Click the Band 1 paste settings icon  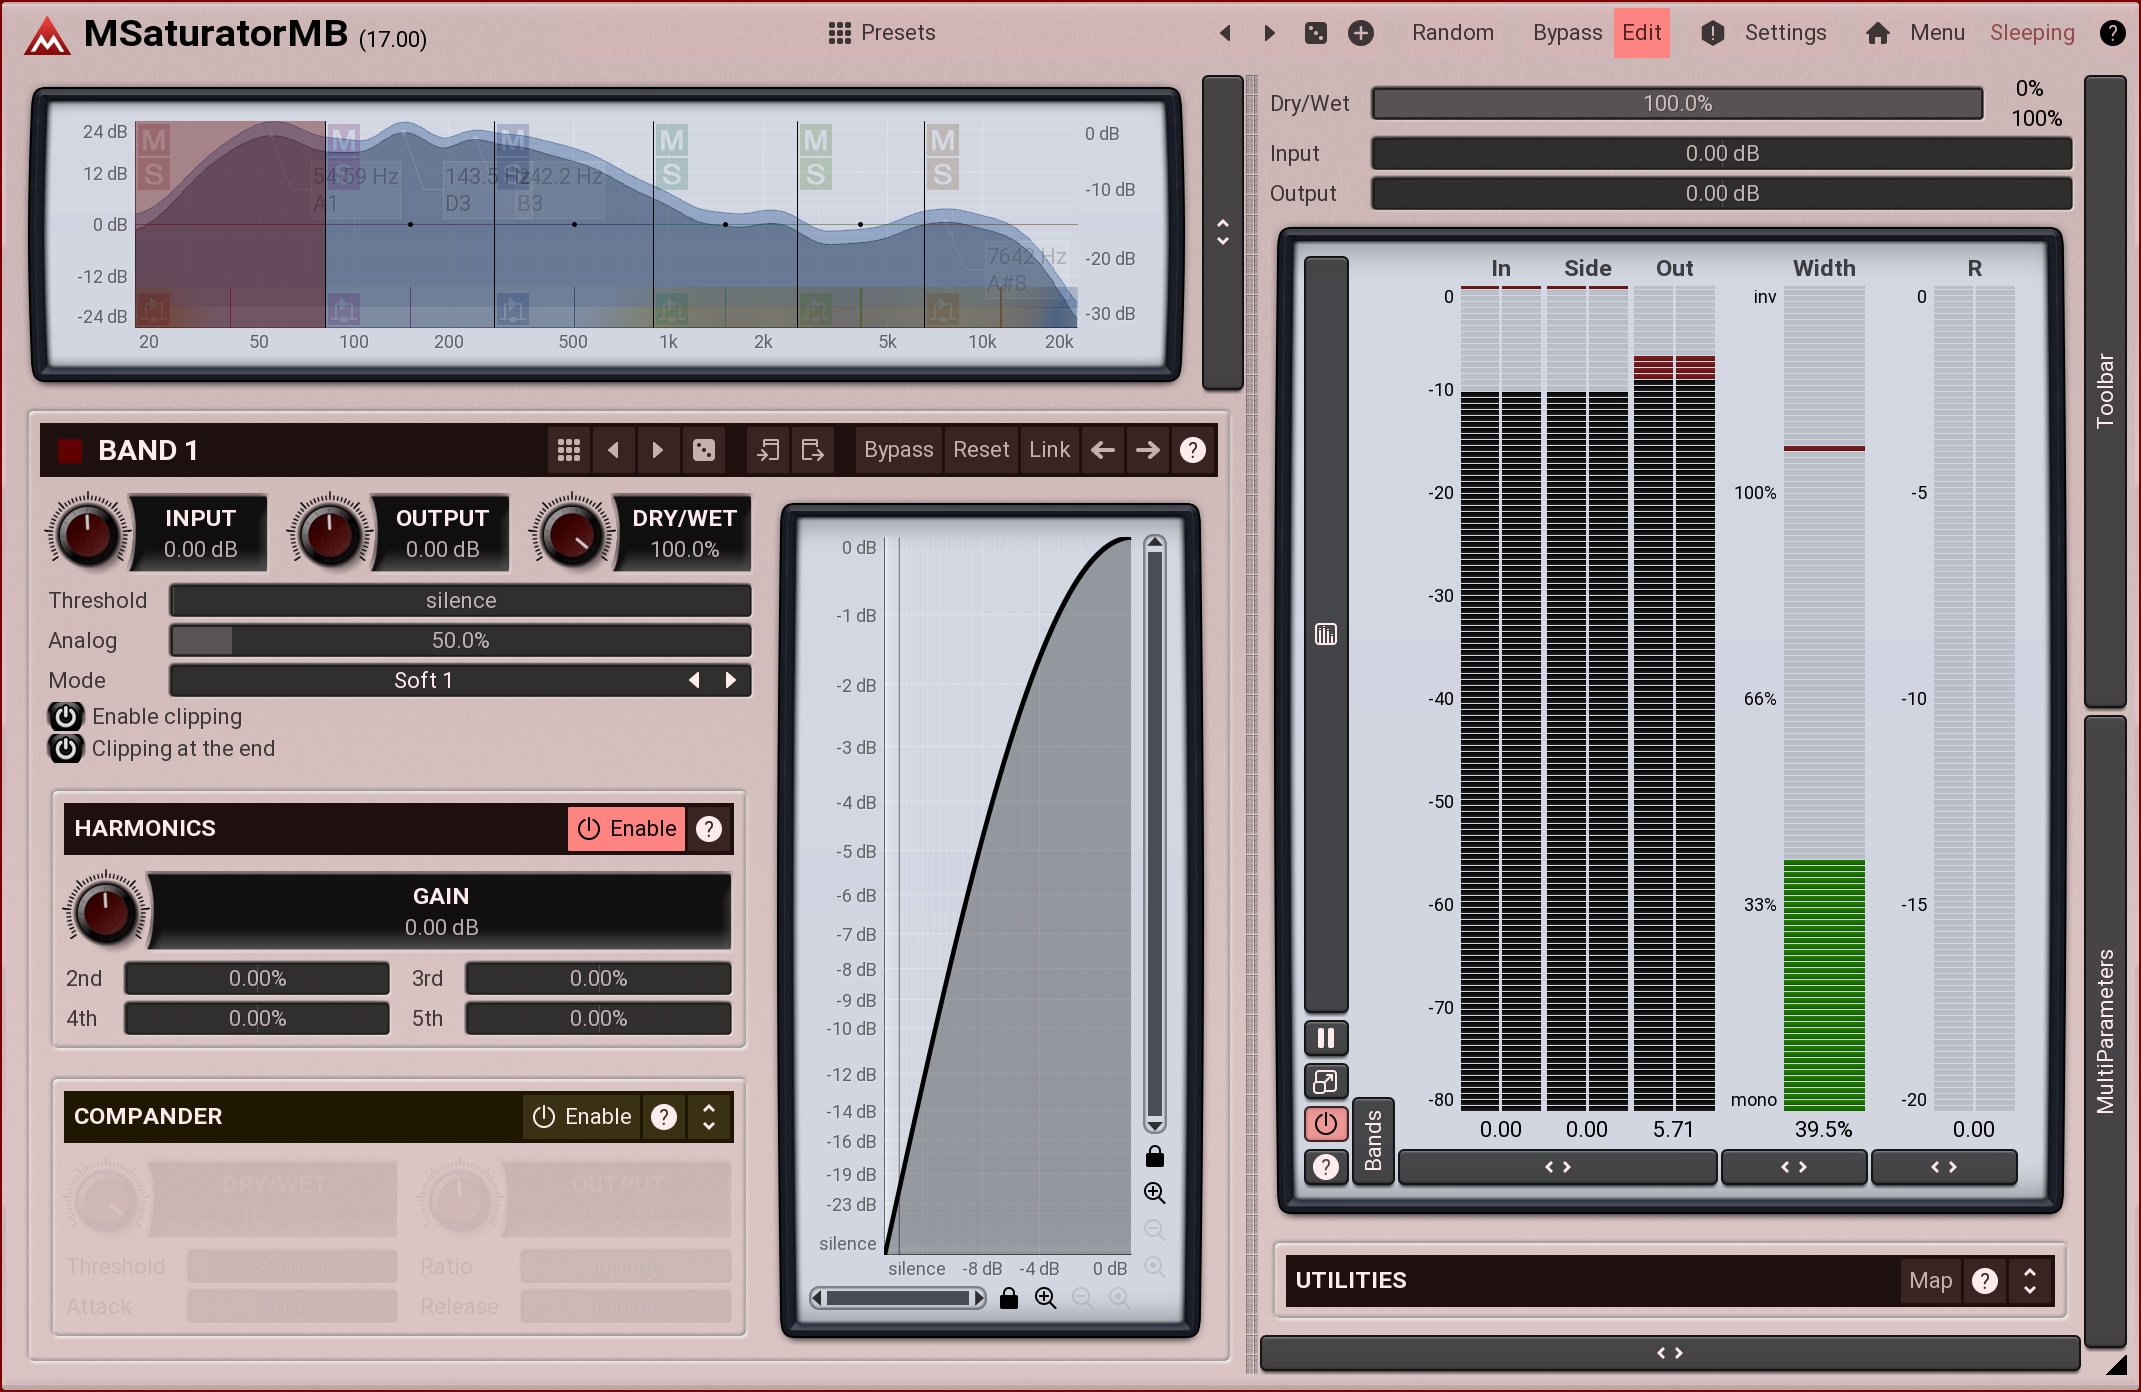(812, 450)
